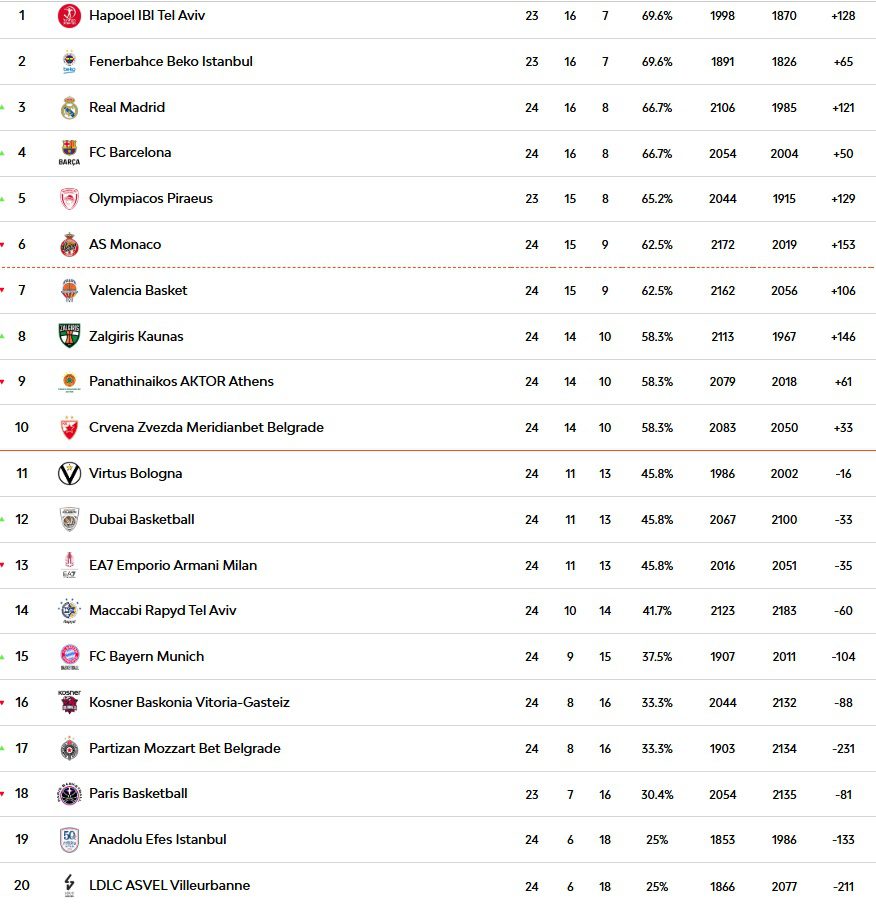This screenshot has height=906, width=876.
Task: Click the Anadolu Efes 50 logo
Action: point(69,840)
